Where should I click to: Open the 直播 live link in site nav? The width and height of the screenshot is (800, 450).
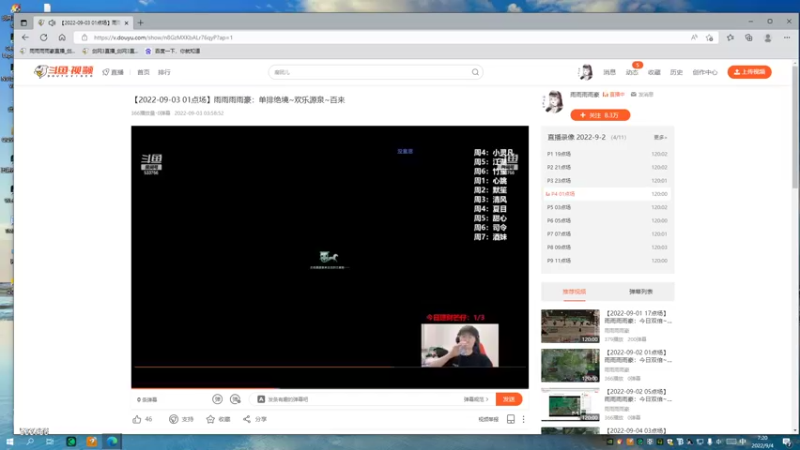pos(113,72)
